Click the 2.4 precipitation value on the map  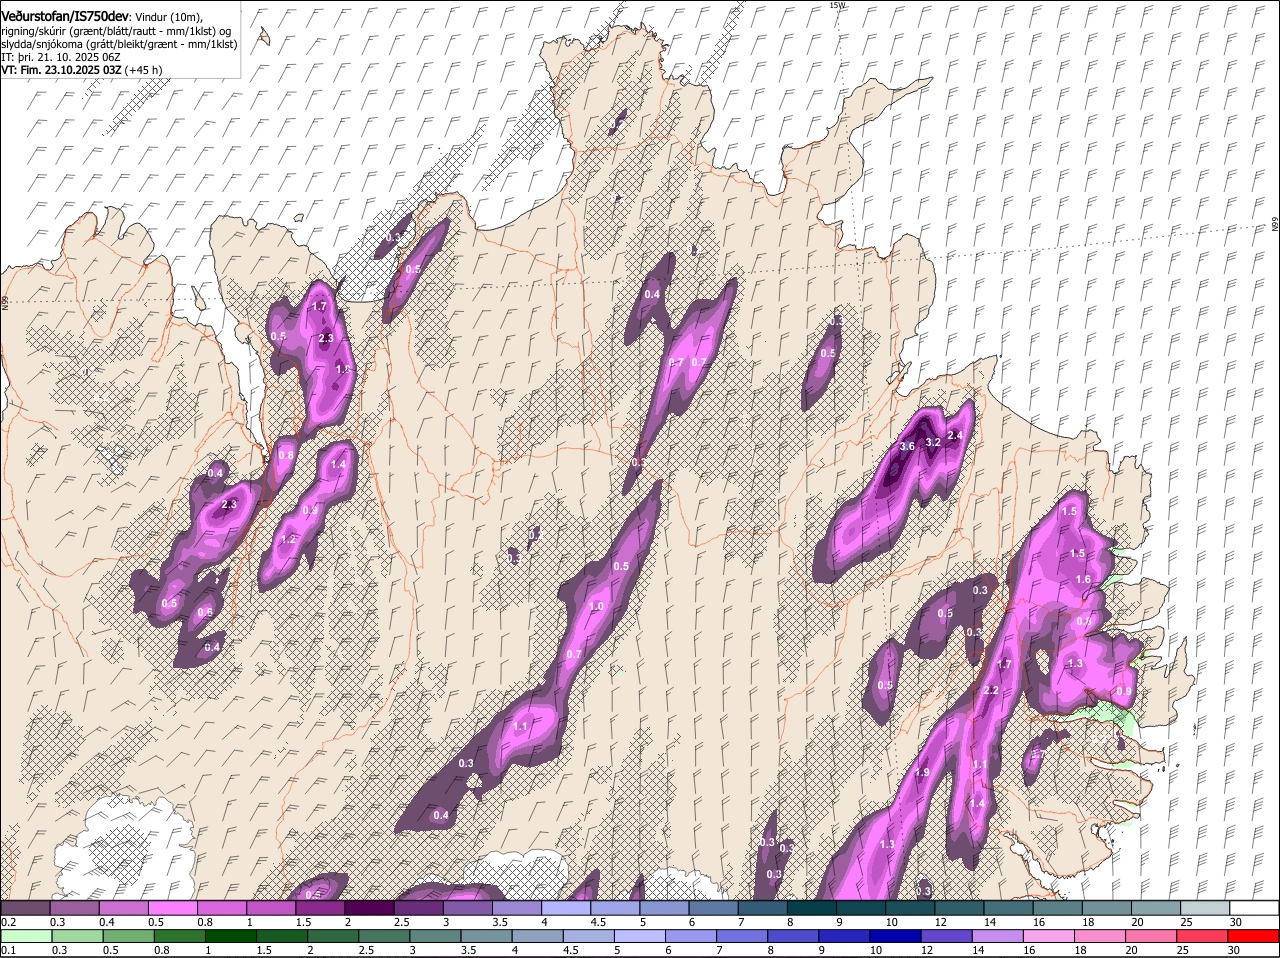pyautogui.click(x=955, y=435)
